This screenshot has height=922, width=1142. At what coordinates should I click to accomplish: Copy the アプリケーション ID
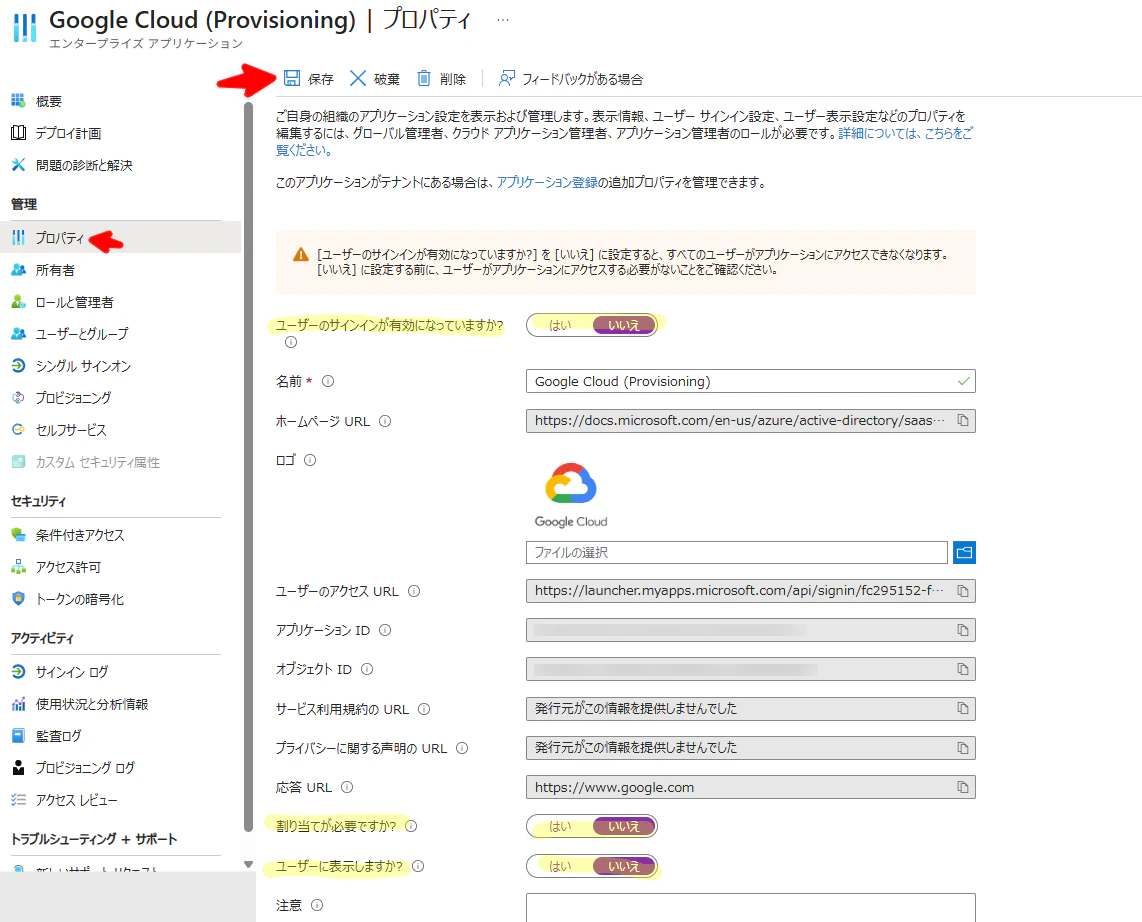tap(963, 630)
